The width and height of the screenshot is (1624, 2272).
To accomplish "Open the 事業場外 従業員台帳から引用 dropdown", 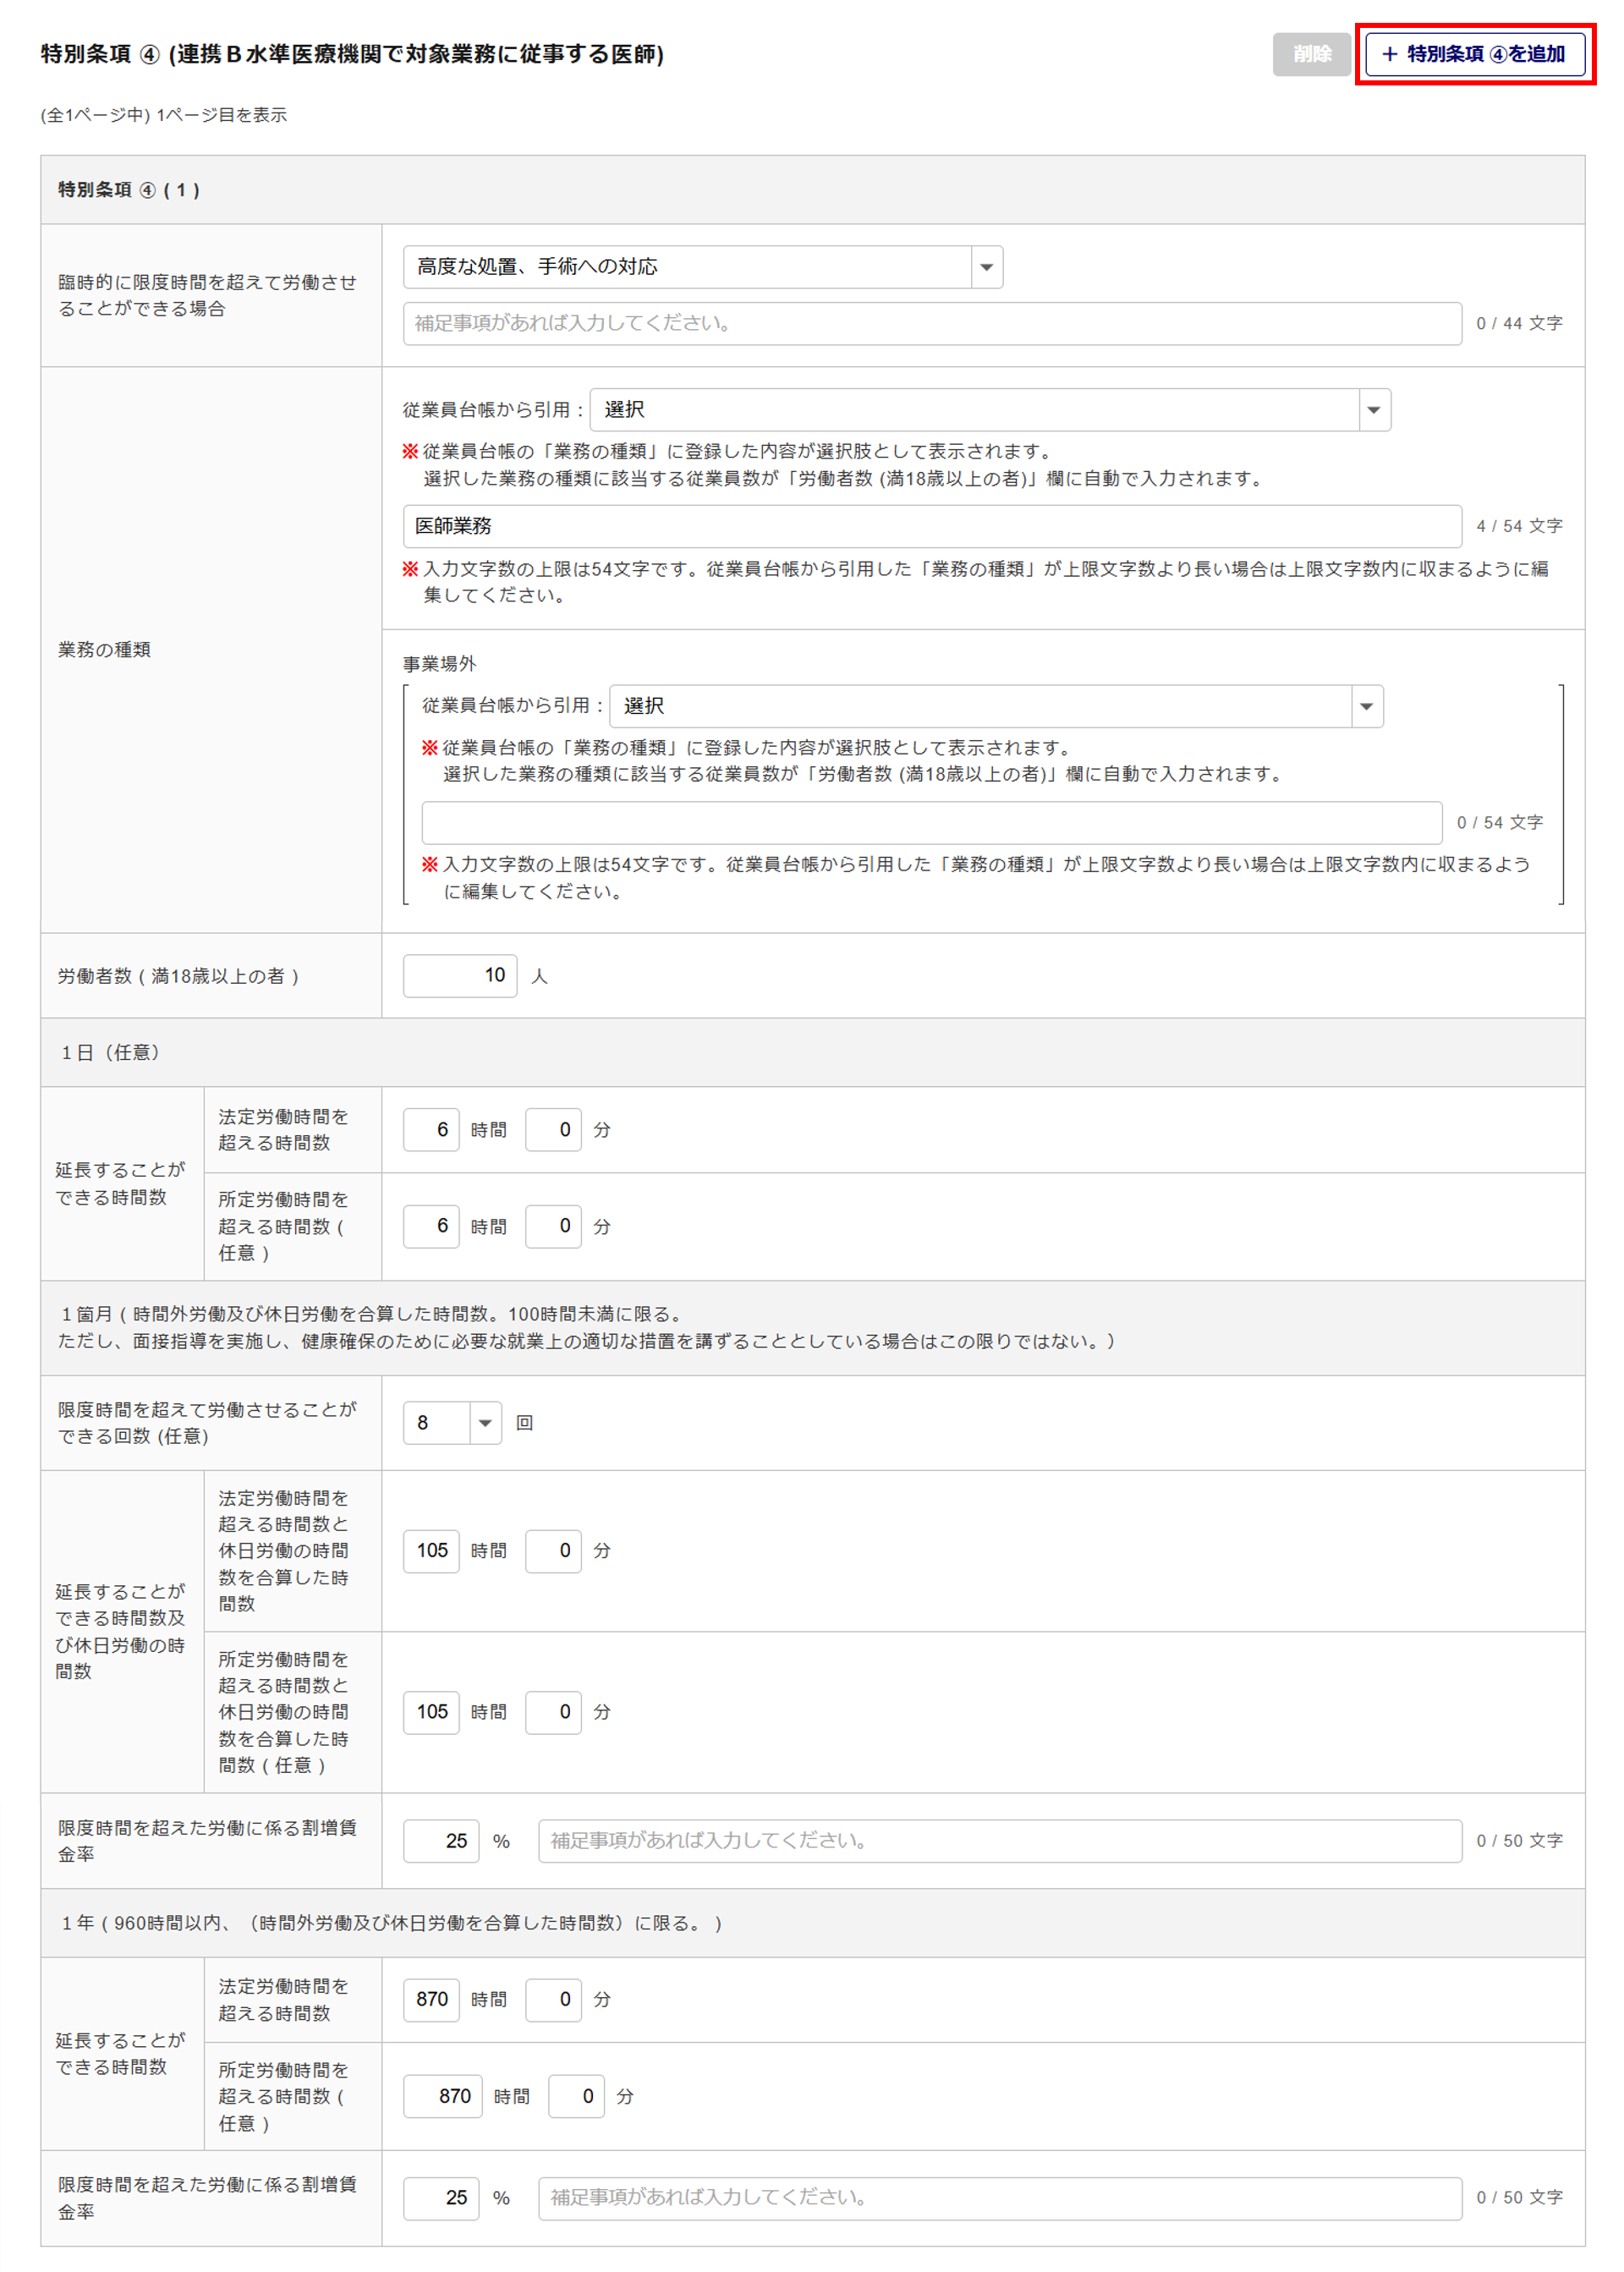I will pyautogui.click(x=995, y=706).
